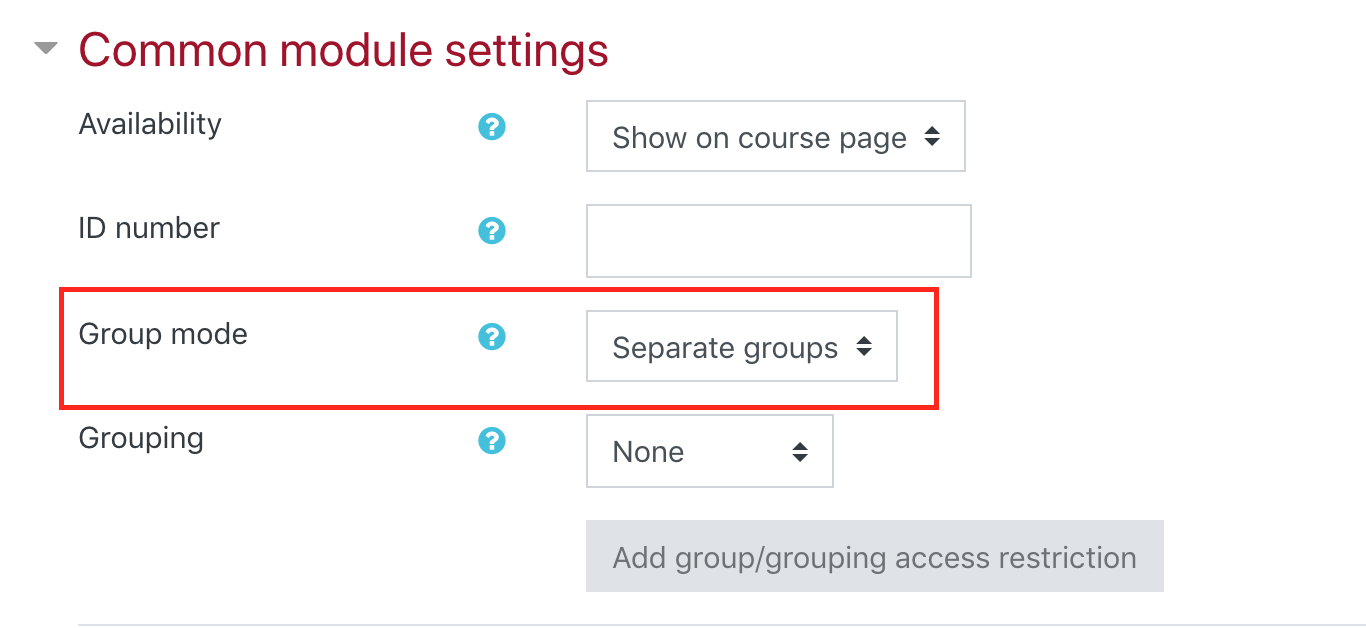Click the blue help circle near ID number
This screenshot has width=1366, height=628.
491,230
